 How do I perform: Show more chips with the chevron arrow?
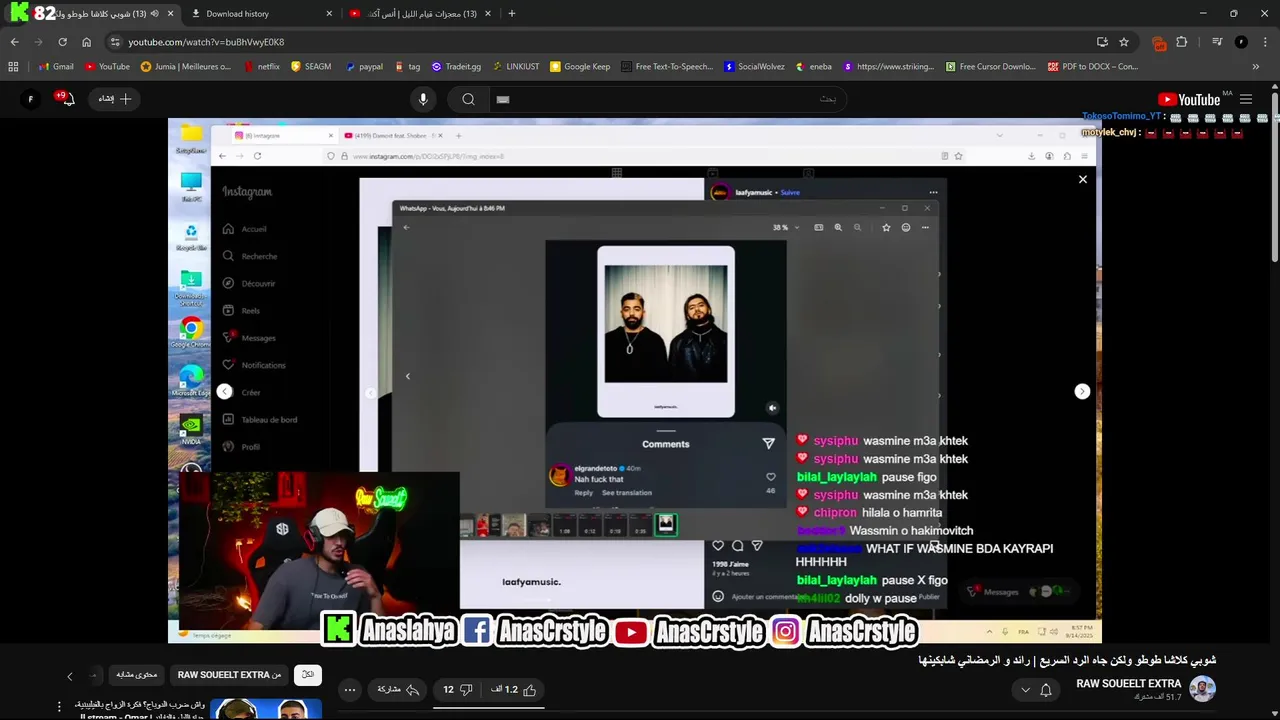pyautogui.click(x=70, y=676)
